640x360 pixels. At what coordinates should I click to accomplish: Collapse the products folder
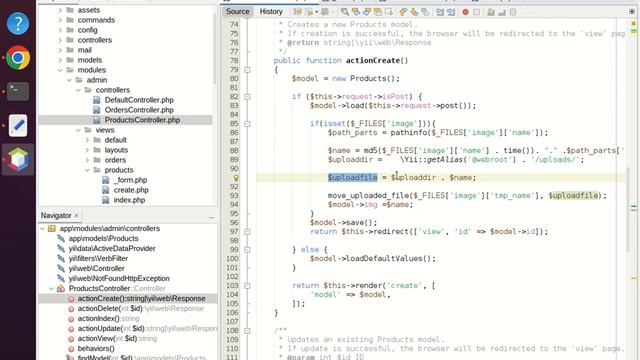(87, 170)
